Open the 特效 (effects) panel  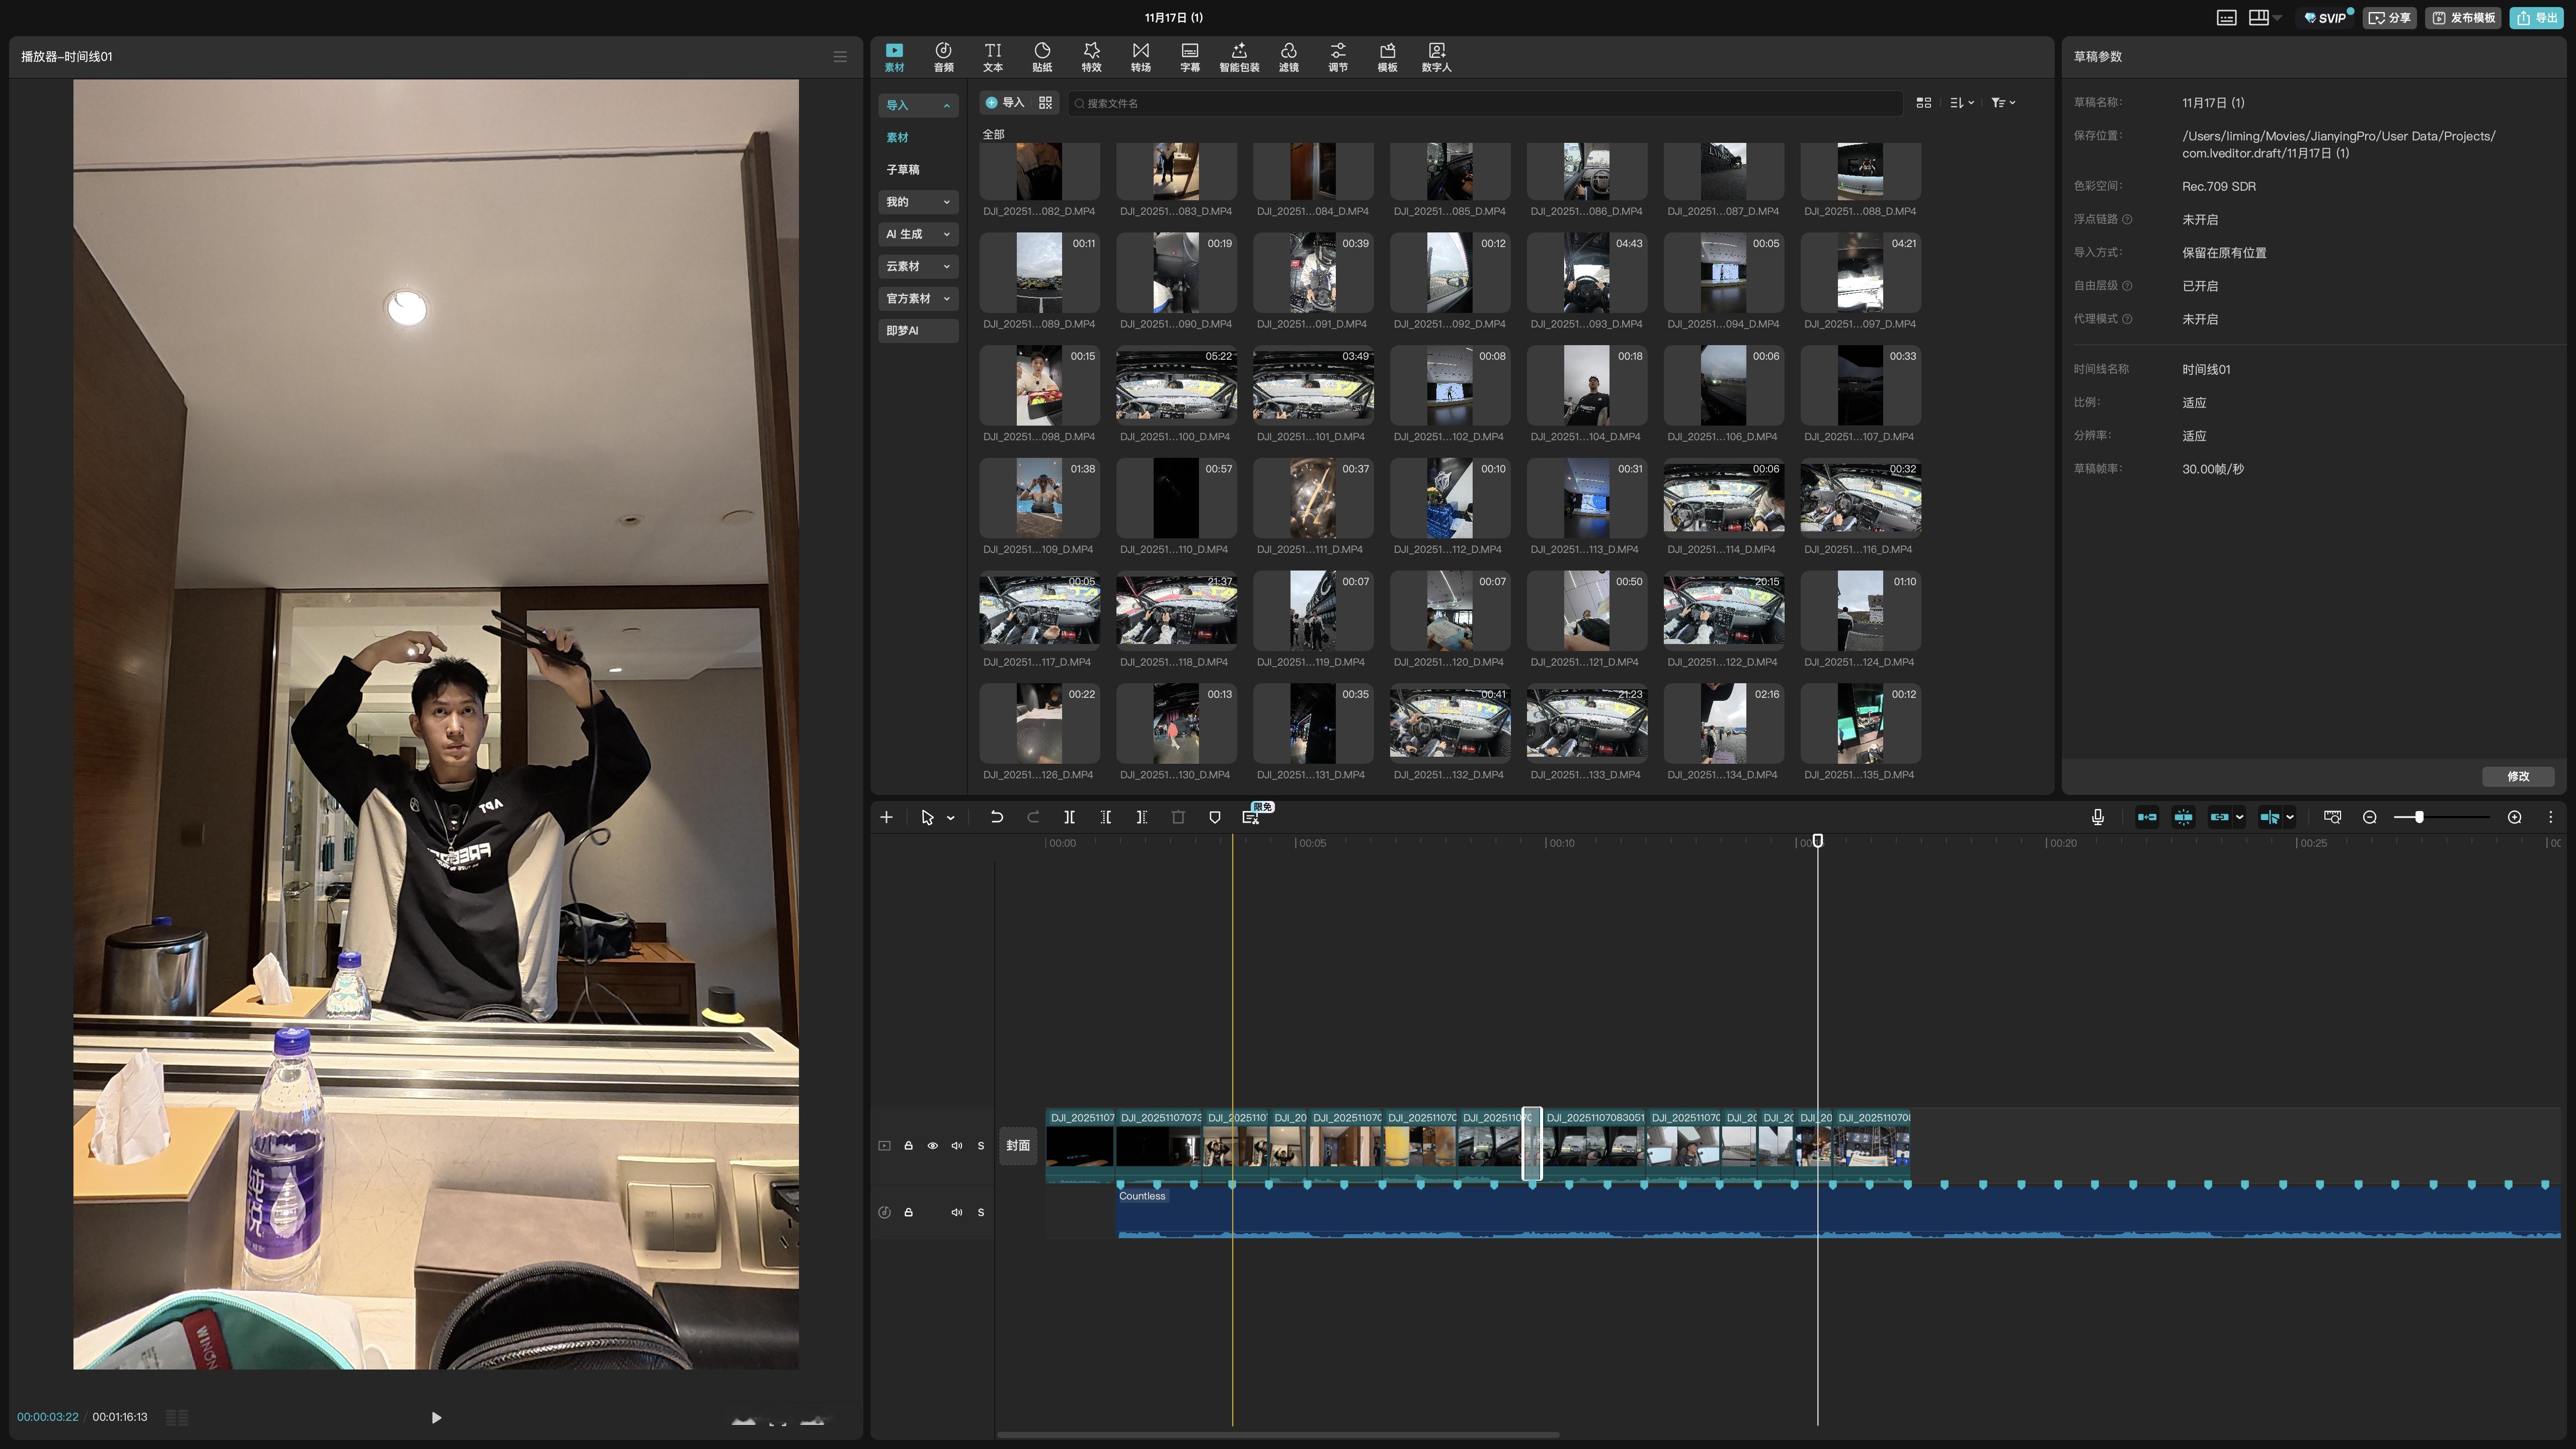(x=1091, y=56)
